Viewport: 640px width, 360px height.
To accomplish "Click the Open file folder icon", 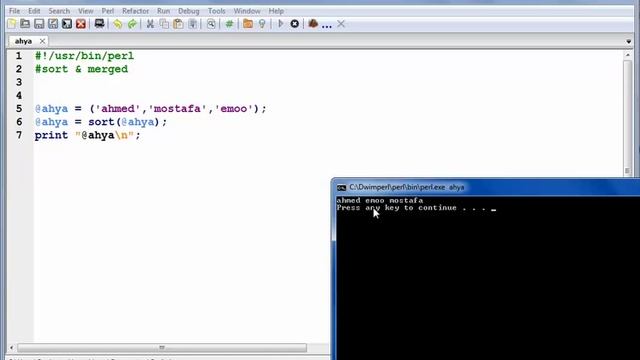I will click(25, 24).
